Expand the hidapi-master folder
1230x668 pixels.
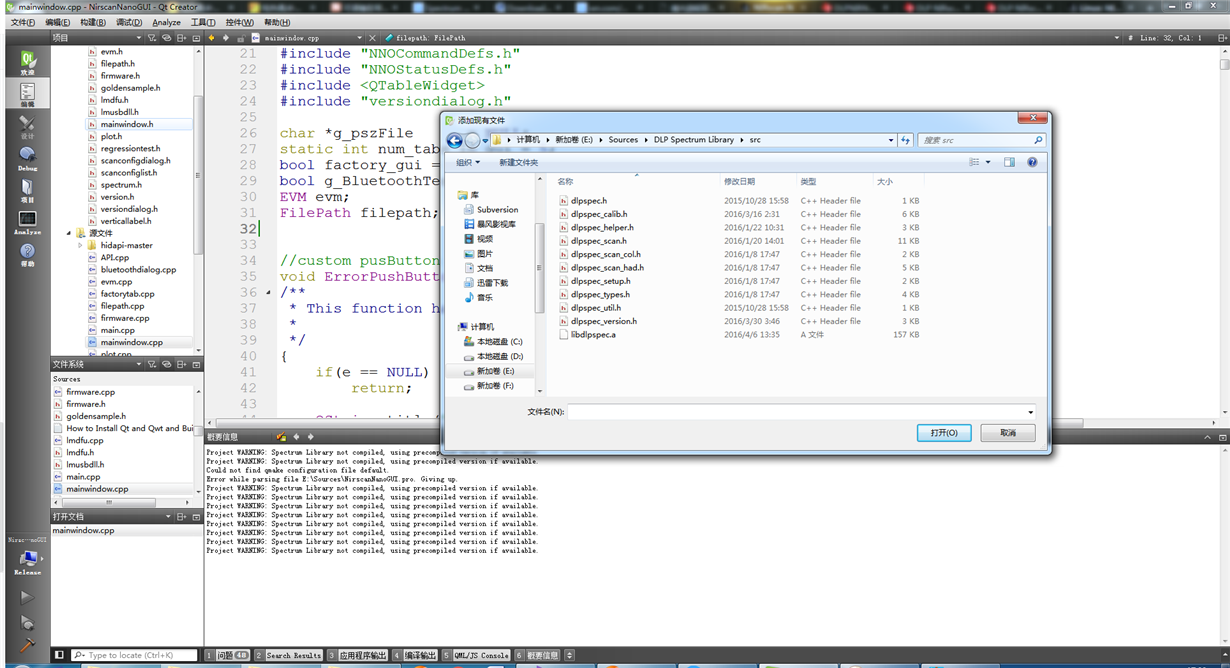point(80,245)
